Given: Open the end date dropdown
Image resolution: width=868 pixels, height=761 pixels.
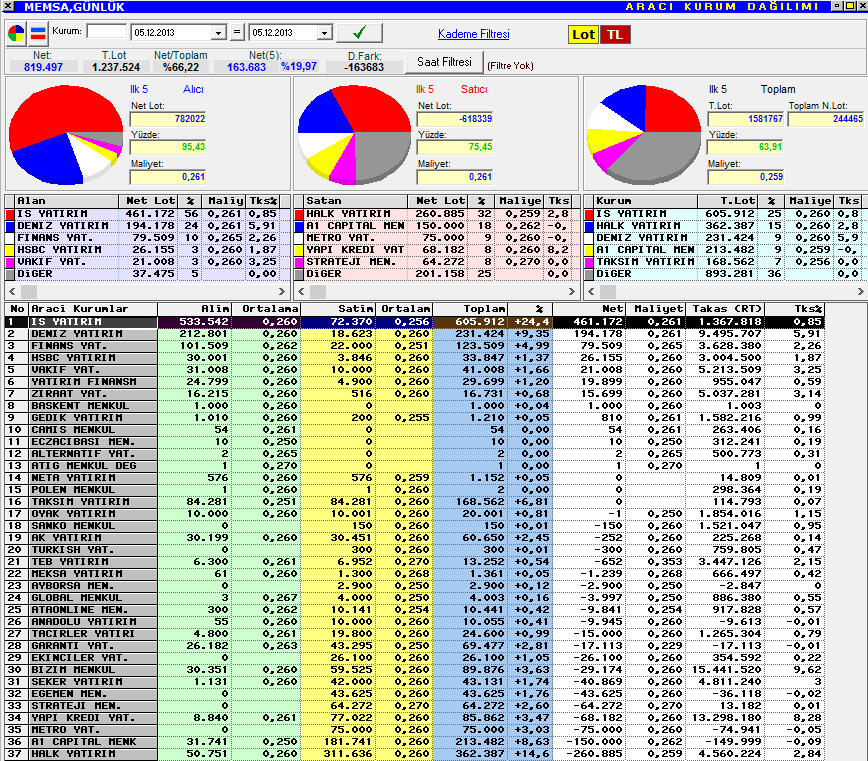Looking at the screenshot, I should tap(325, 33).
